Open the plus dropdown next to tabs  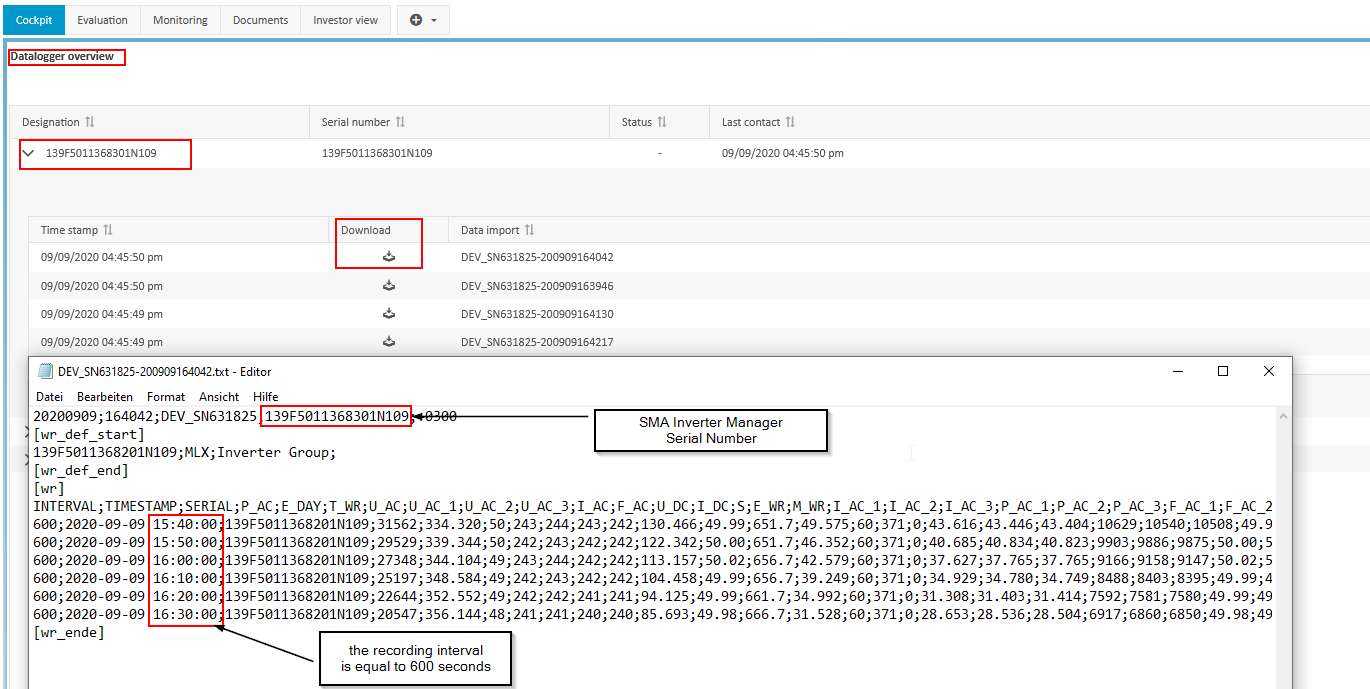pos(423,20)
